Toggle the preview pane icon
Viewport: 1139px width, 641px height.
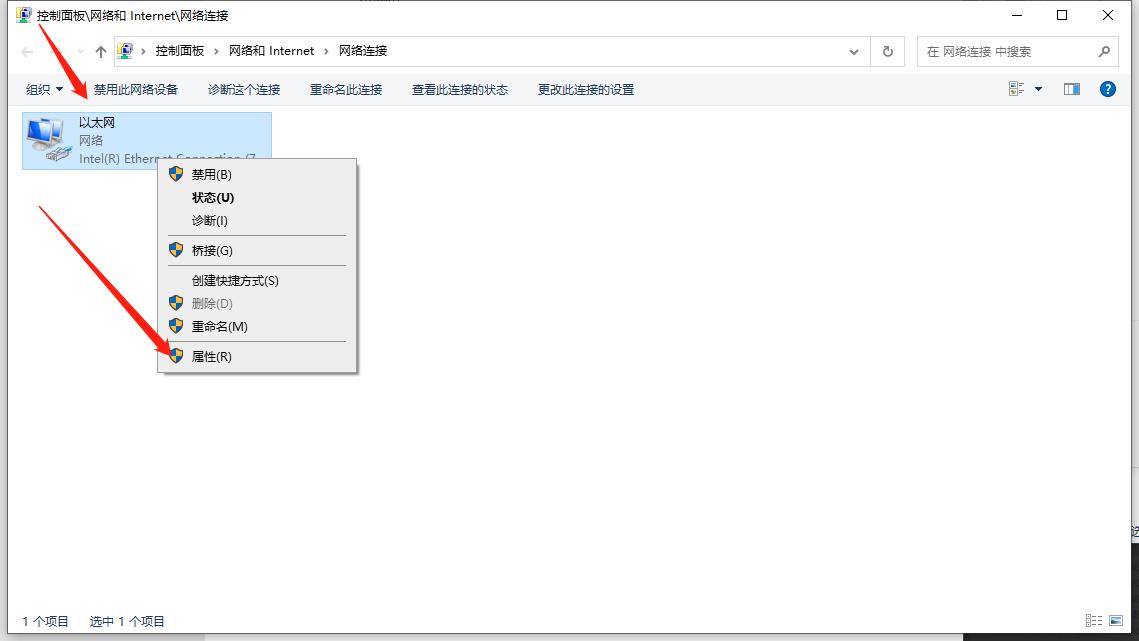[x=1071, y=89]
